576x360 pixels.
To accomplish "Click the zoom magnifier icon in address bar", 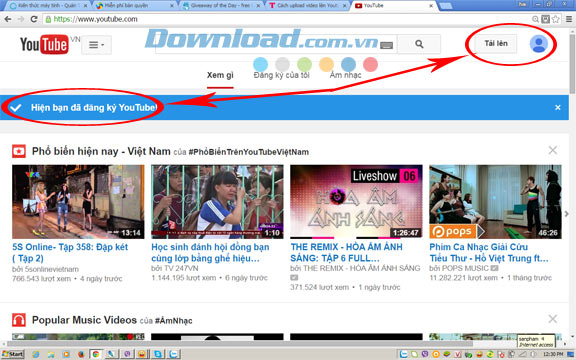I will click(536, 19).
